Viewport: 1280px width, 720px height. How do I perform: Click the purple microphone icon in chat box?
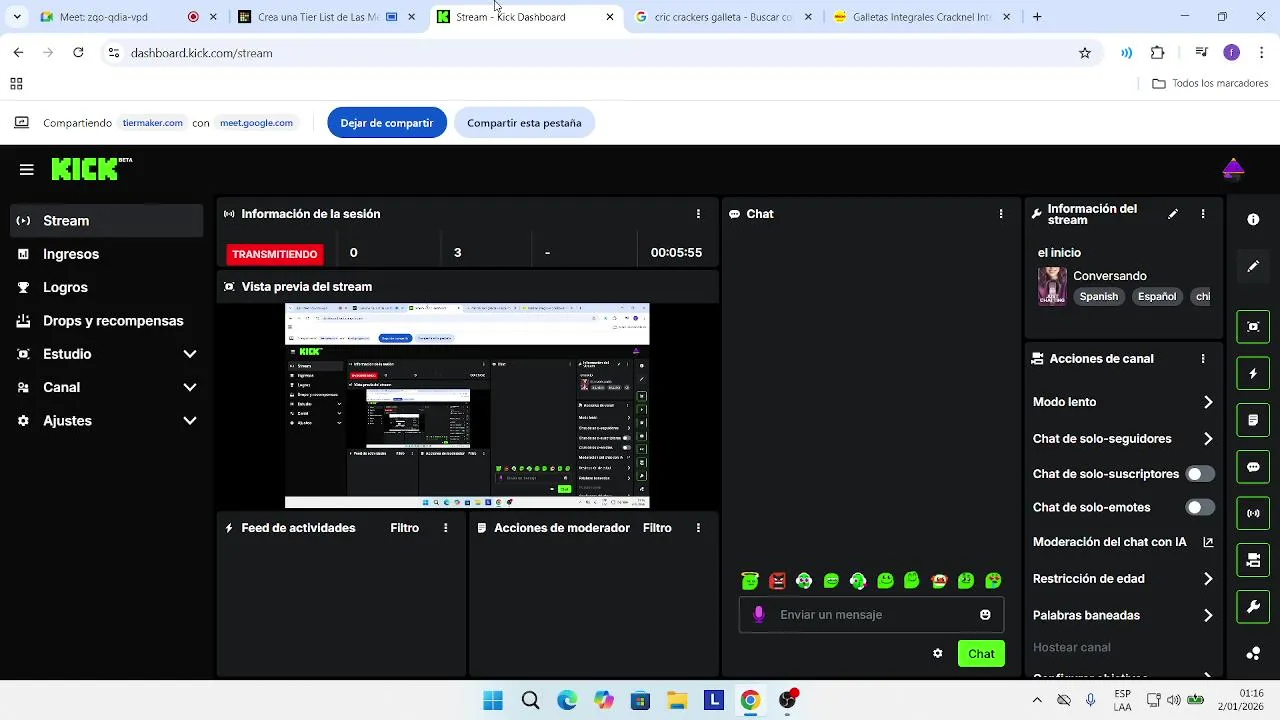(x=759, y=615)
